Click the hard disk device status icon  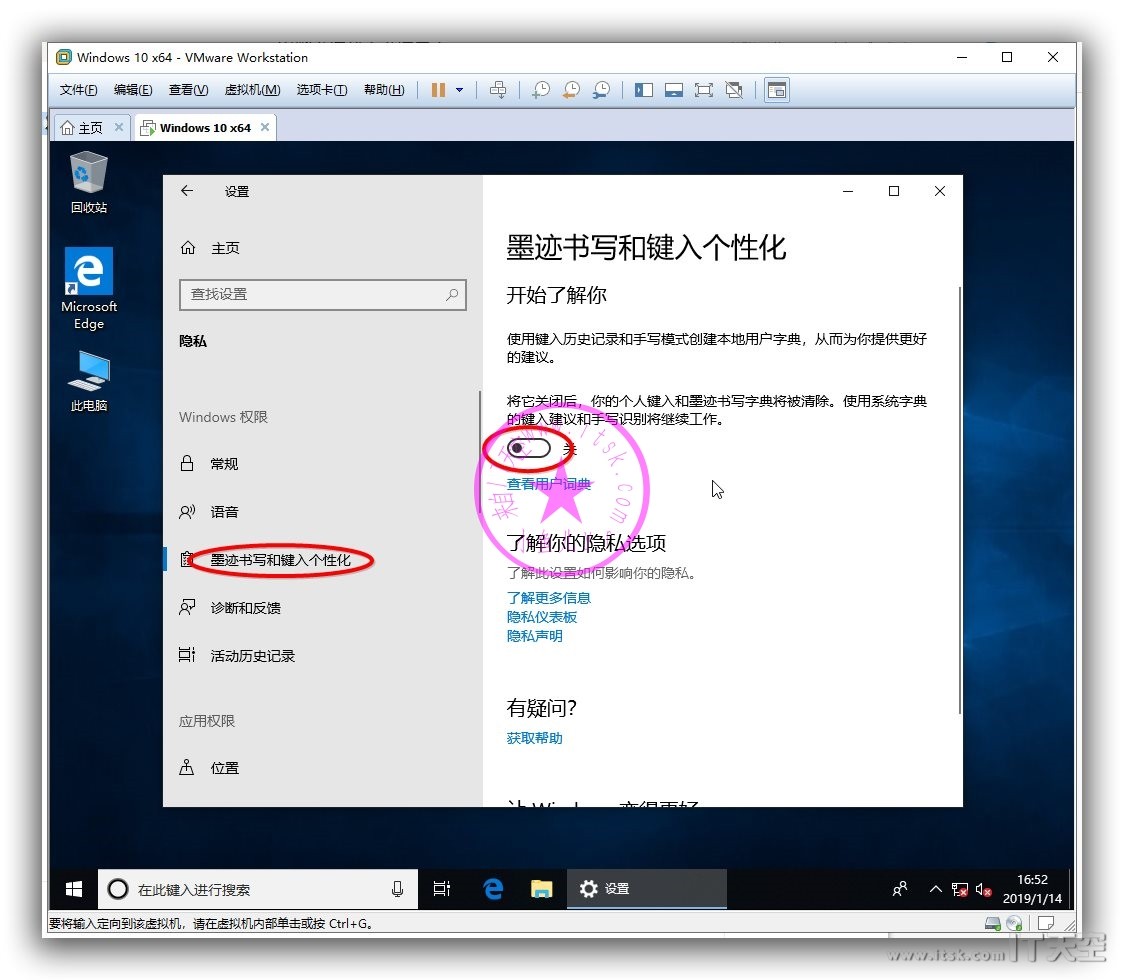[x=993, y=923]
